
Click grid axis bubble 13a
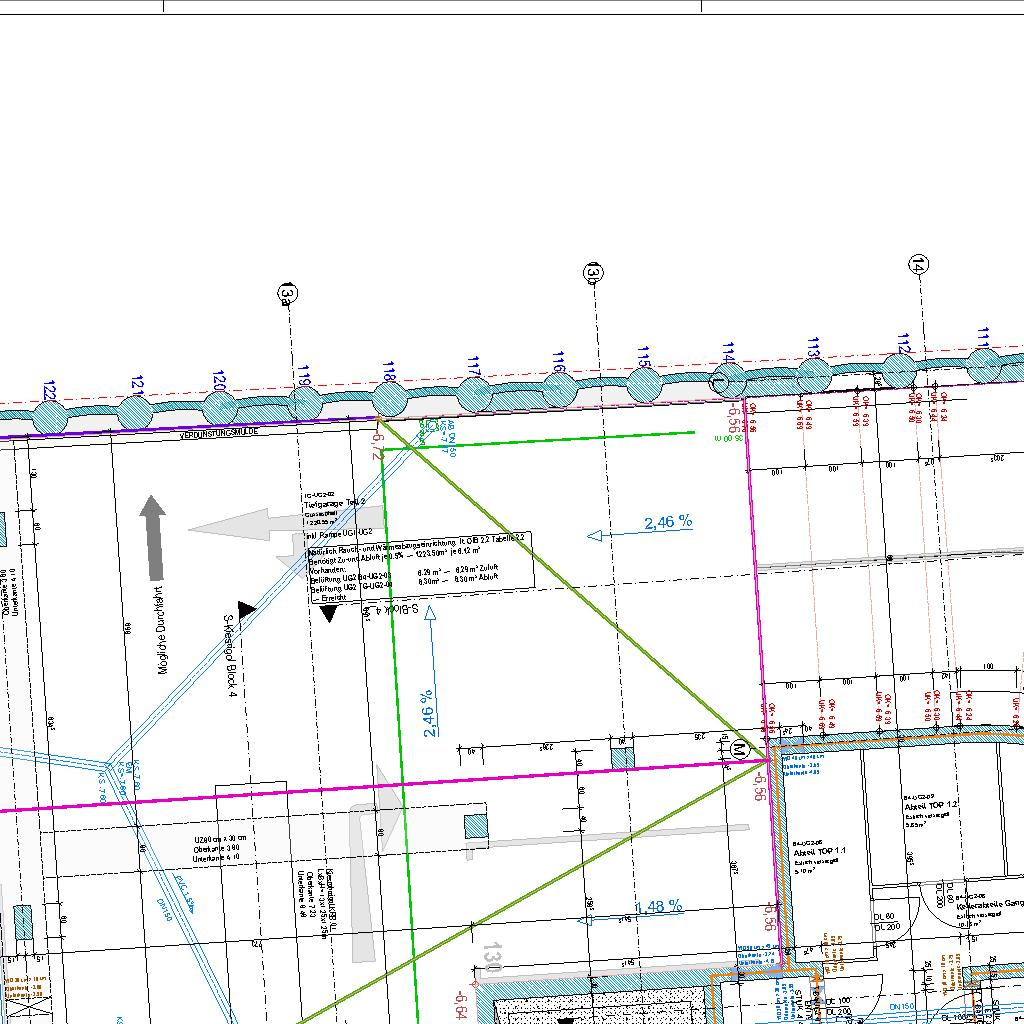point(288,293)
